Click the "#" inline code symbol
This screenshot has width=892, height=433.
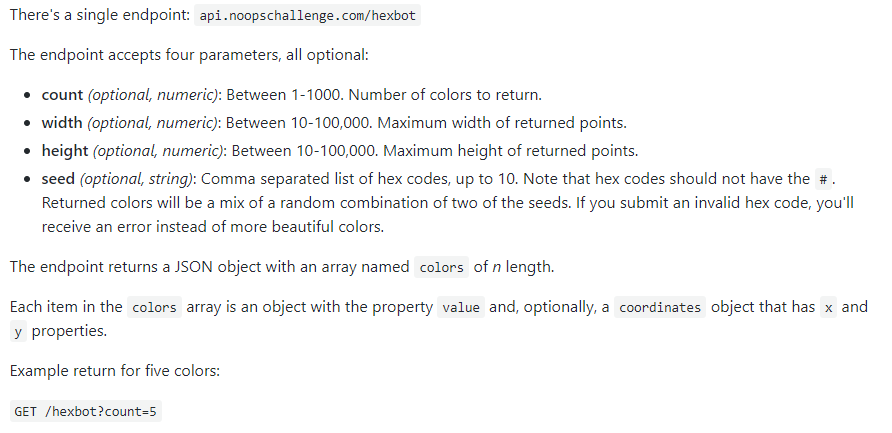[823, 179]
